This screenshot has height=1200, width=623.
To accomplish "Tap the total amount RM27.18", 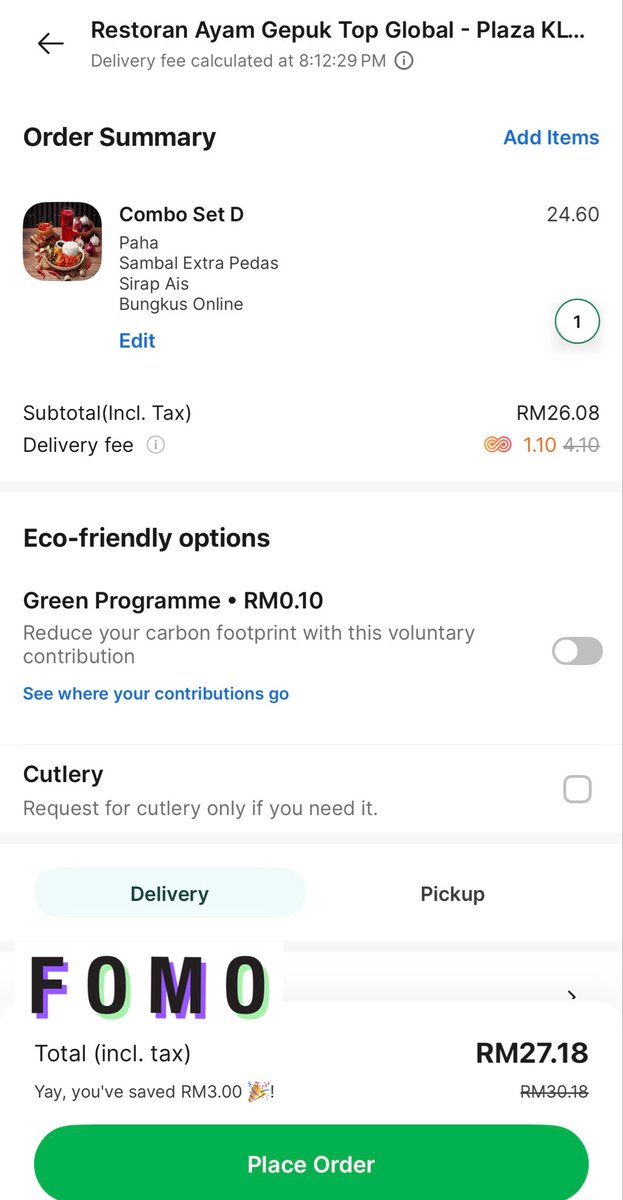I will point(531,1053).
